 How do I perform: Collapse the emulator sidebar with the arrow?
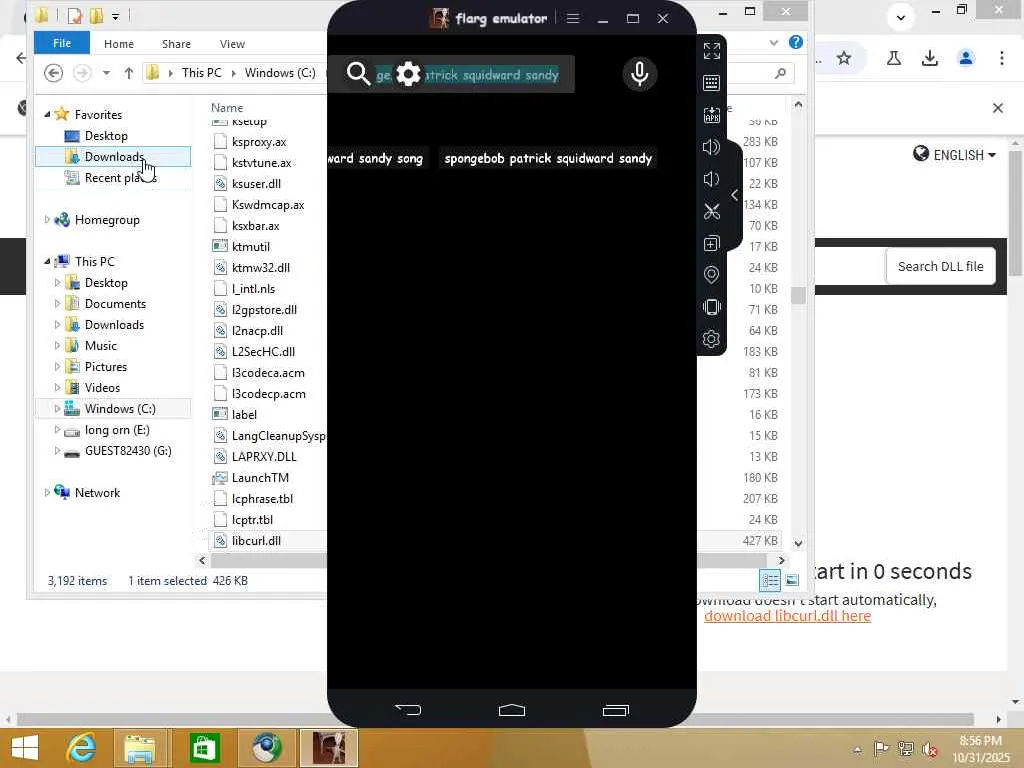click(x=735, y=195)
